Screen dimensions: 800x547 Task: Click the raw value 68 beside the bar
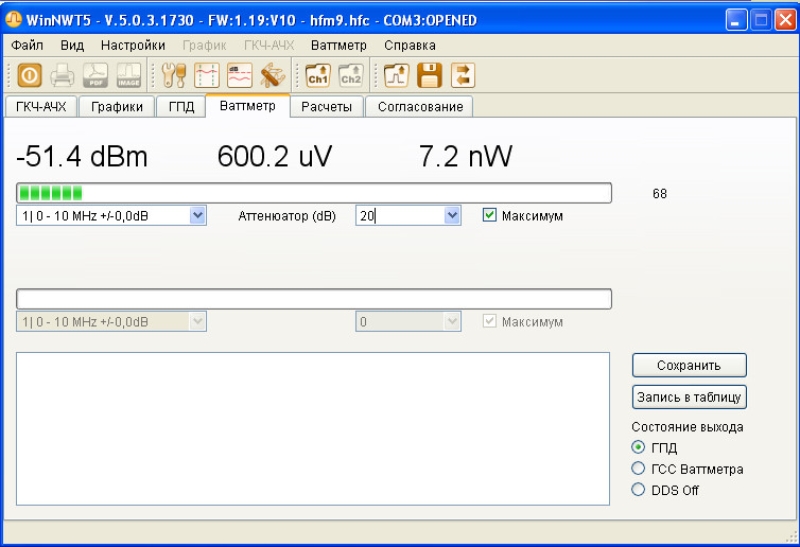click(659, 193)
